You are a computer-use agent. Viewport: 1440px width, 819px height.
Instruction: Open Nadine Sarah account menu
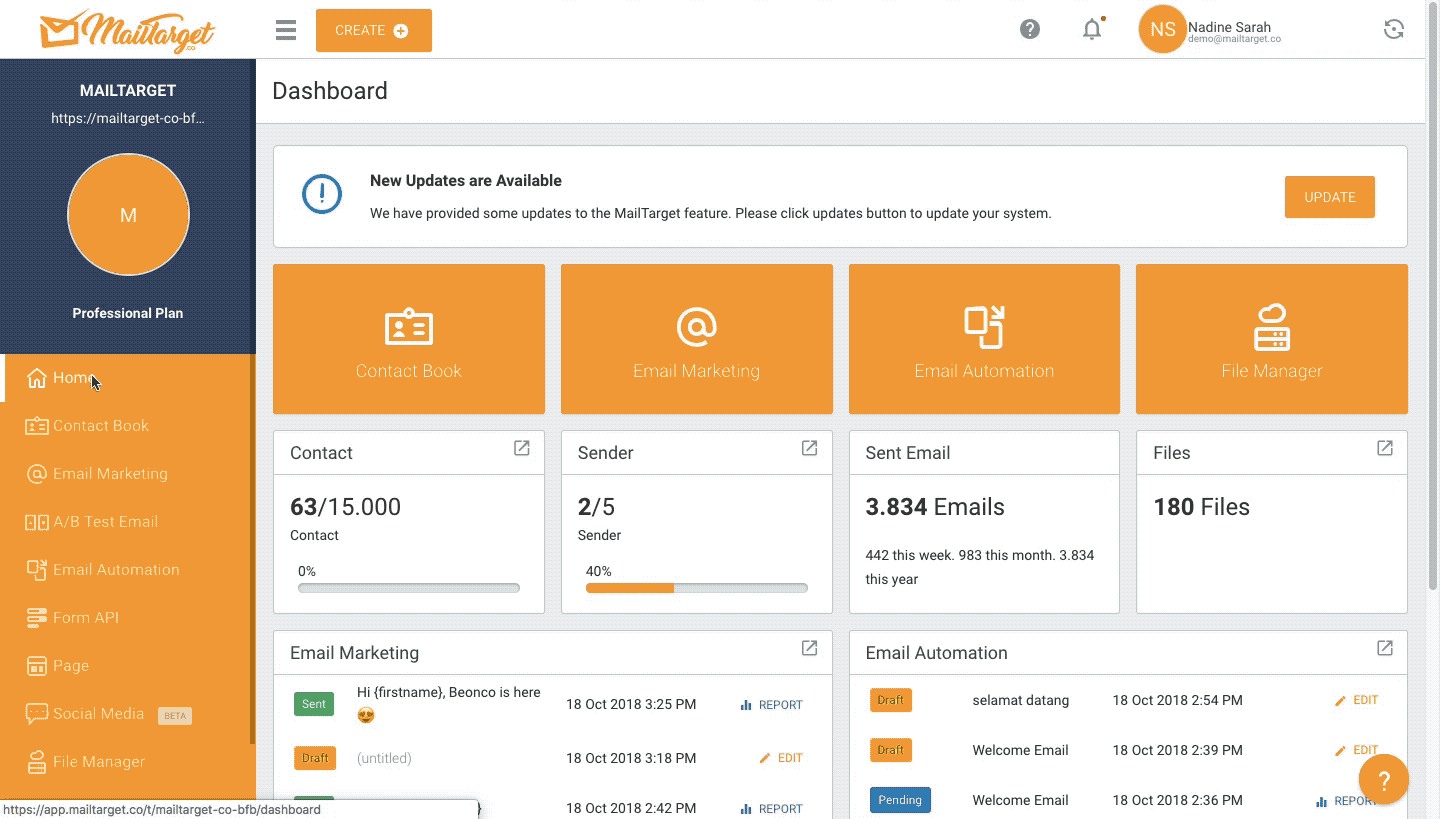pyautogui.click(x=1234, y=32)
